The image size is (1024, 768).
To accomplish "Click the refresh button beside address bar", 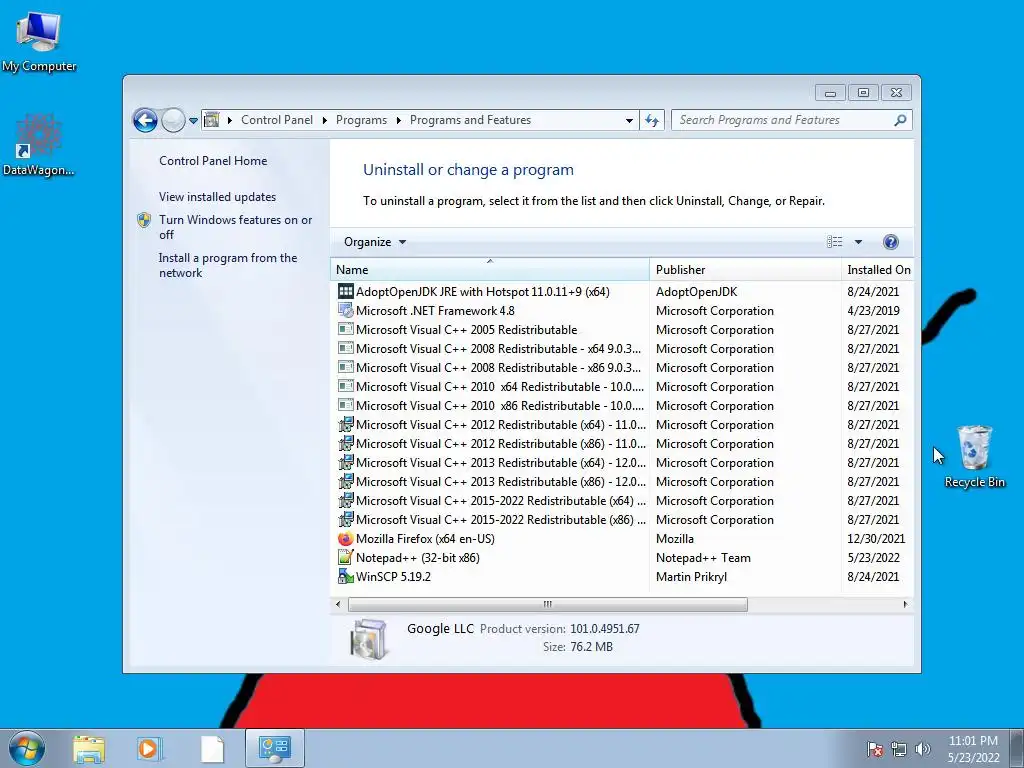I will 652,120.
